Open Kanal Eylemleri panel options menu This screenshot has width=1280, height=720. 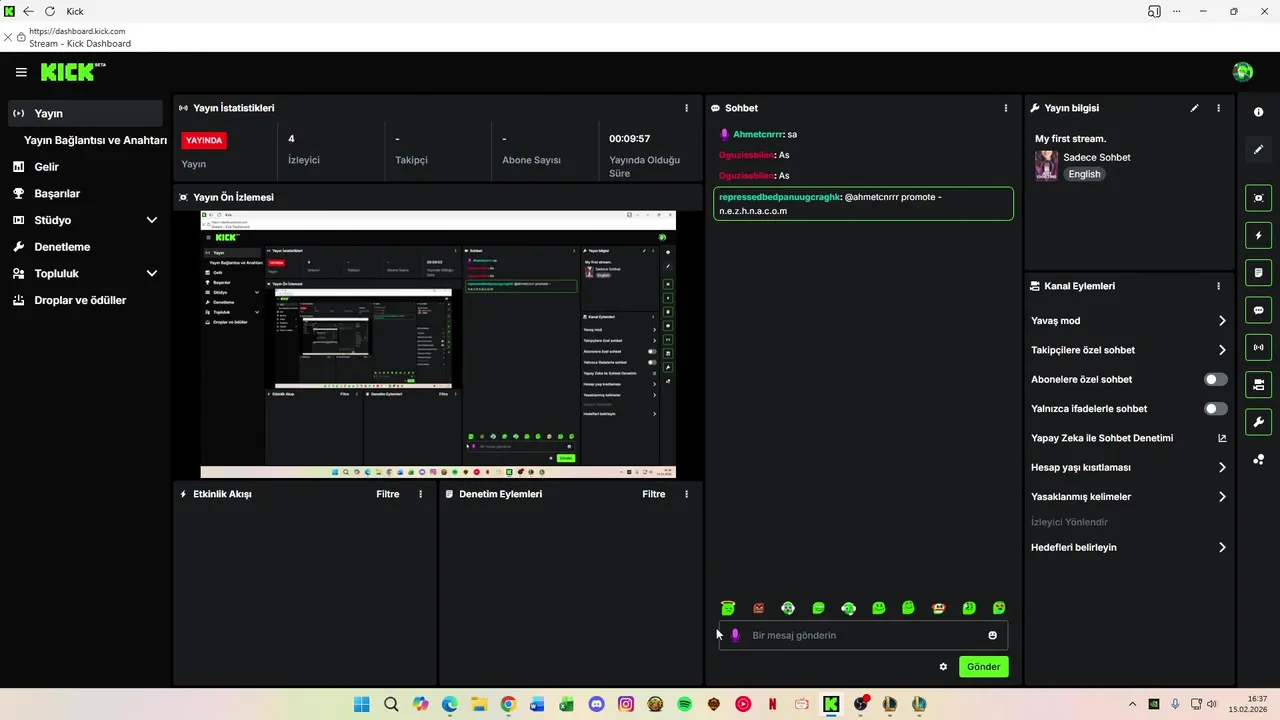pos(1218,286)
